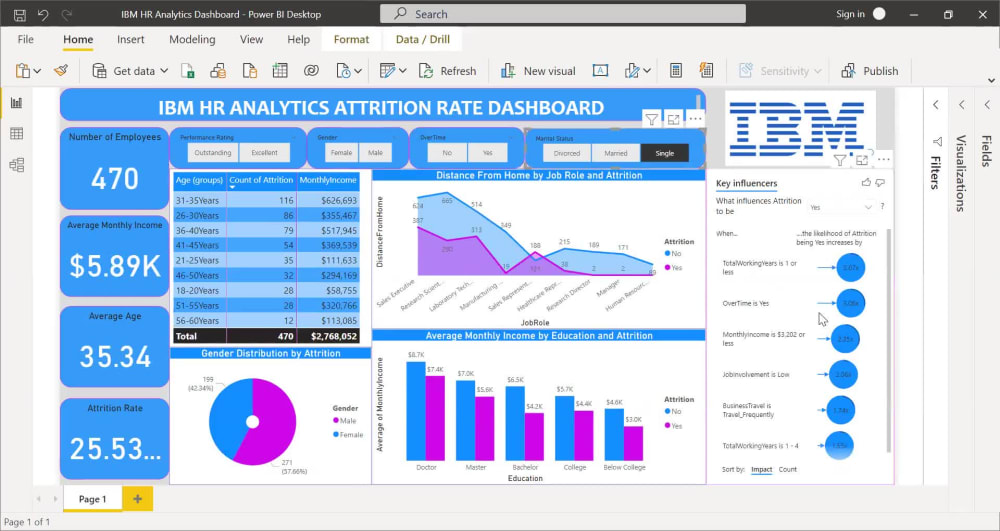Click the thumbs up icon in Key influencers
Viewport: 1000px width, 531px height.
click(866, 183)
